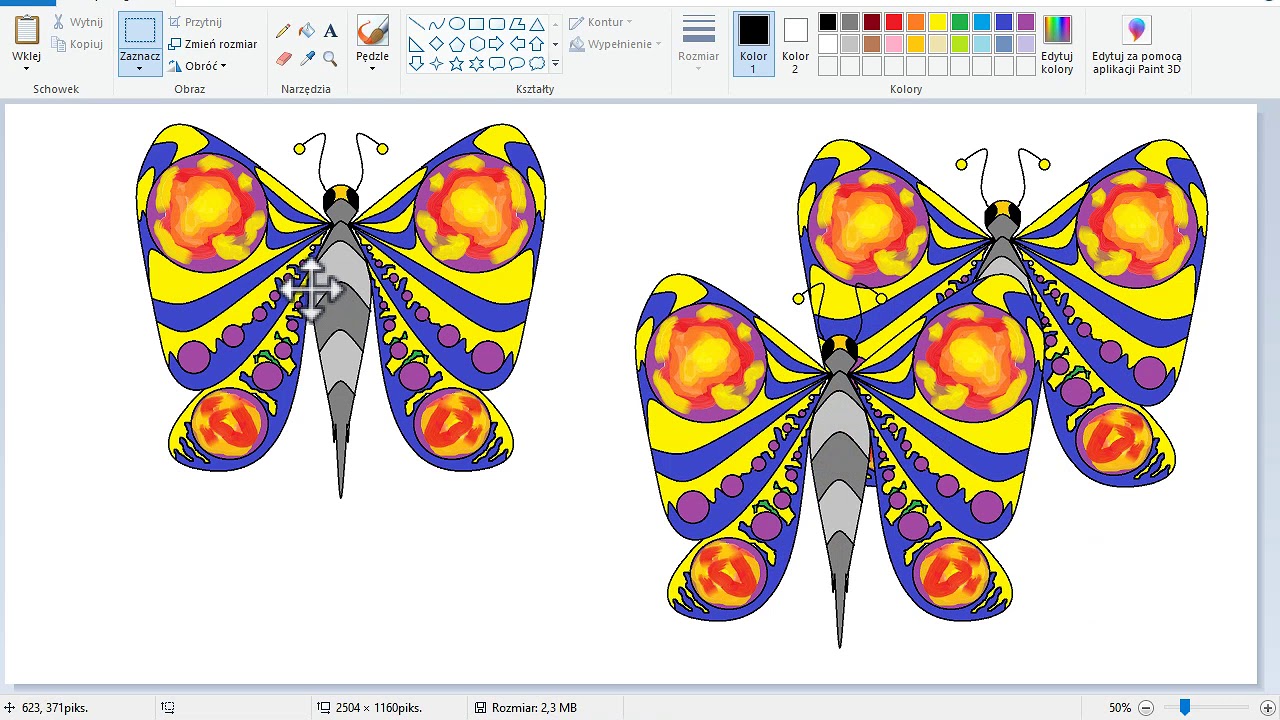Open Edytuj za pomocą aplikacji Paint 3D
This screenshot has width=1280, height=720.
1137,45
